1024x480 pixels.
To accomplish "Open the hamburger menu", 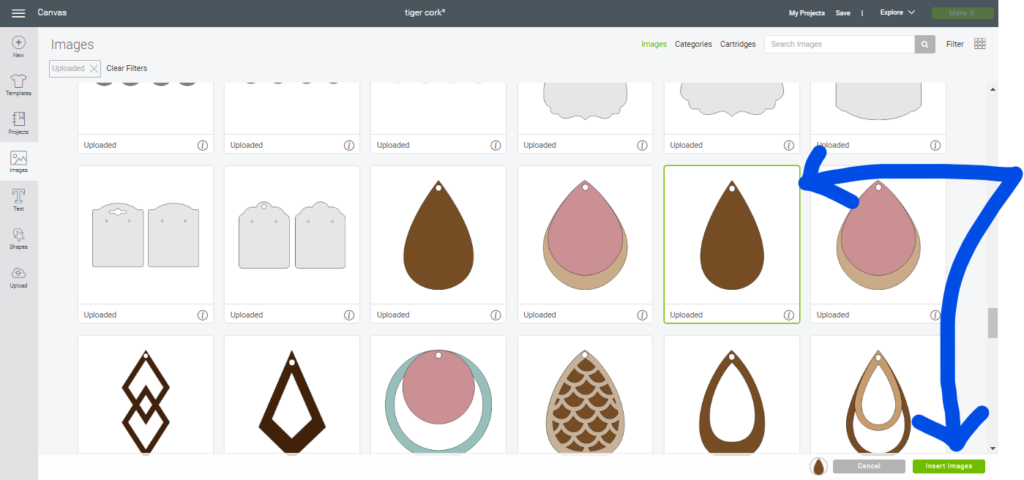I will click(x=18, y=13).
